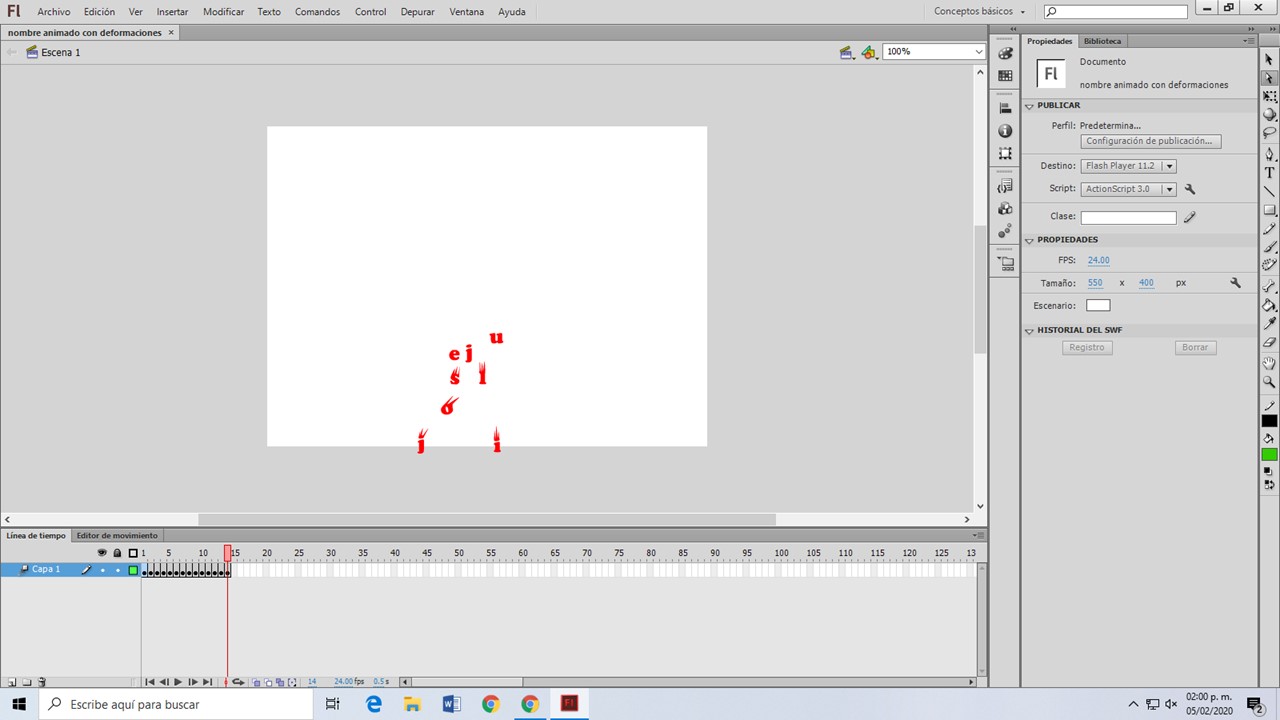
Task: Select the Selection tool
Action: (1269, 59)
